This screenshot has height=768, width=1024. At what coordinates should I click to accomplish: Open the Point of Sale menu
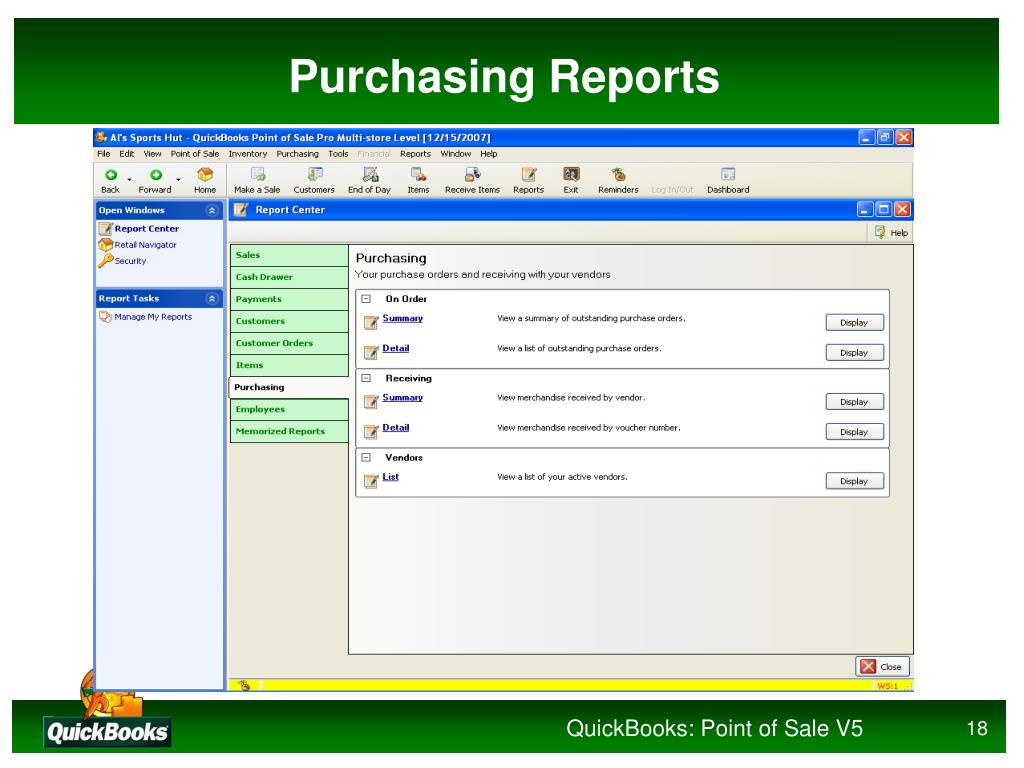point(195,154)
